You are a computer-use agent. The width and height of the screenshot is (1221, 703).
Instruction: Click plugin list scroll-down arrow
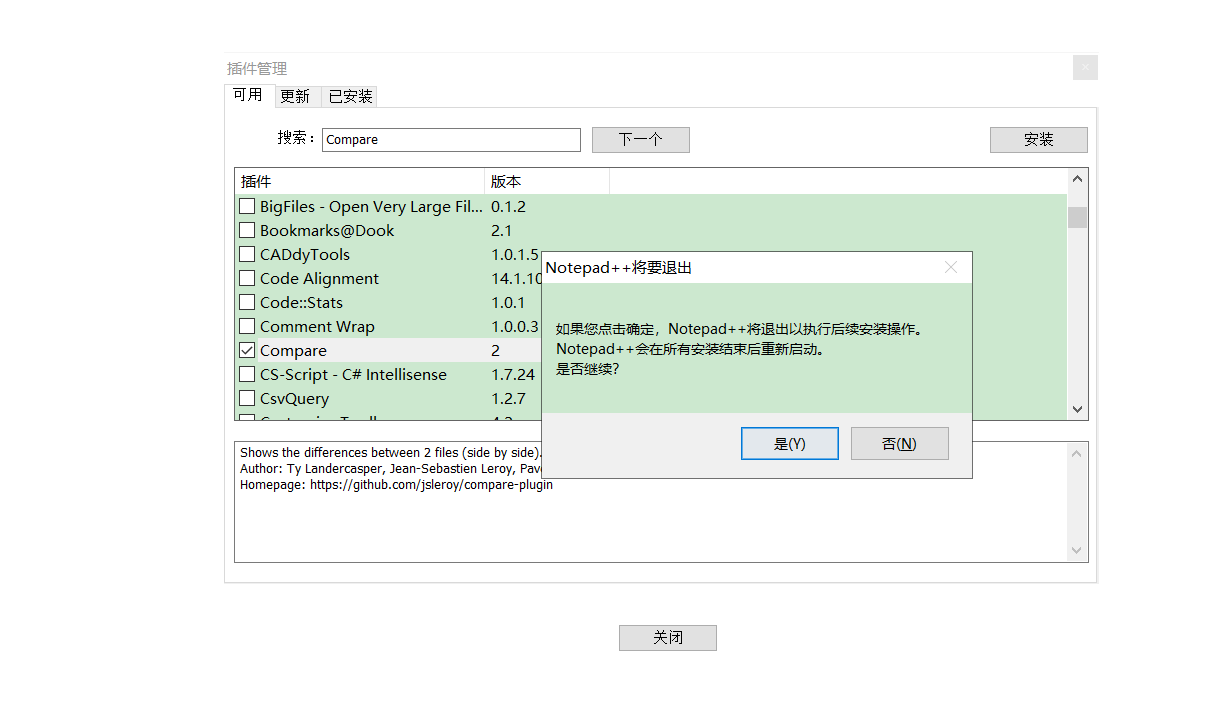[x=1077, y=409]
